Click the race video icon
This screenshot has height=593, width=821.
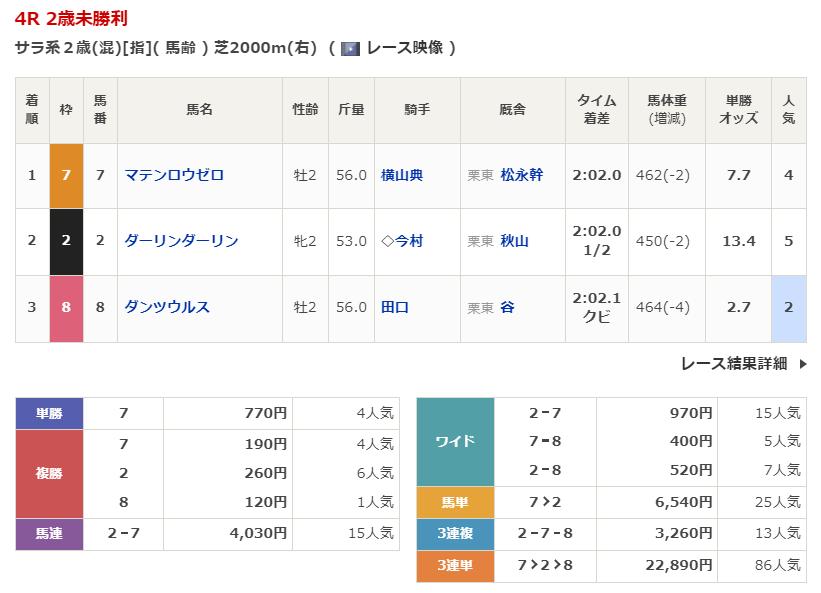click(350, 48)
